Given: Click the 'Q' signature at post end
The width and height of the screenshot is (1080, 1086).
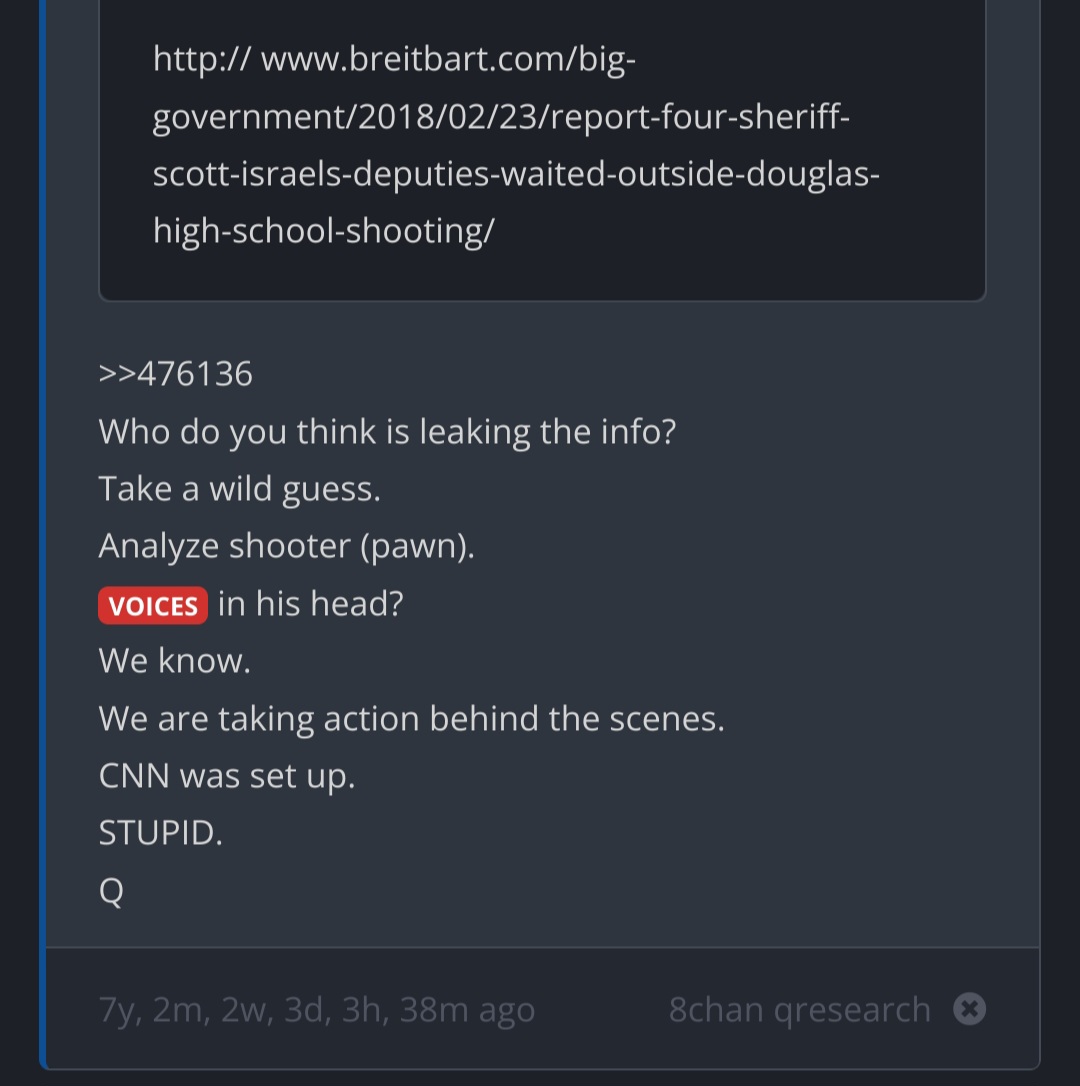Looking at the screenshot, I should pyautogui.click(x=111, y=891).
